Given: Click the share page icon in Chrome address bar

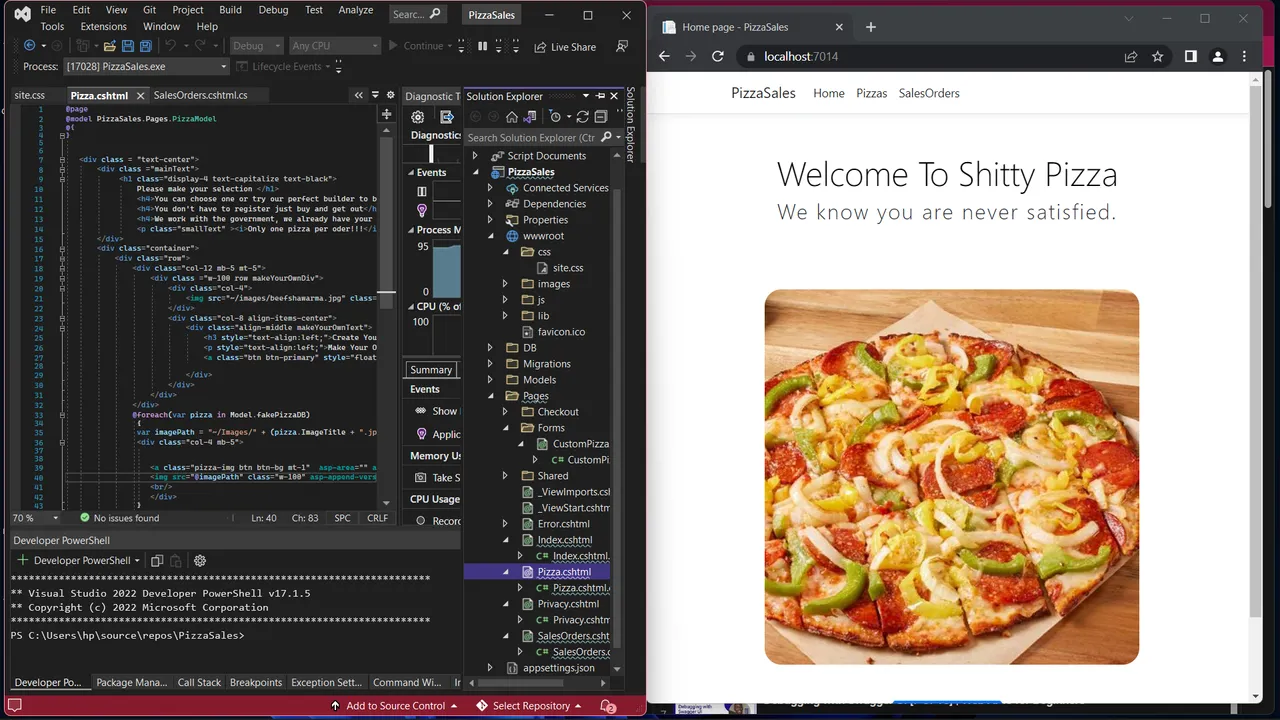Looking at the screenshot, I should pos(1131,57).
